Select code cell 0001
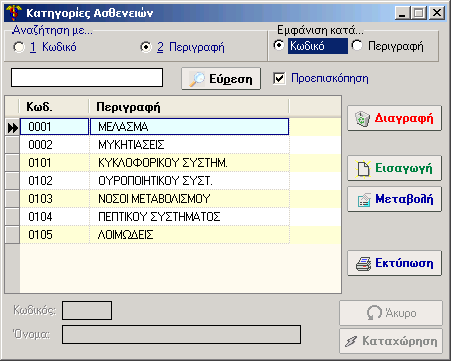This screenshot has height=361, width=451. (x=54, y=127)
